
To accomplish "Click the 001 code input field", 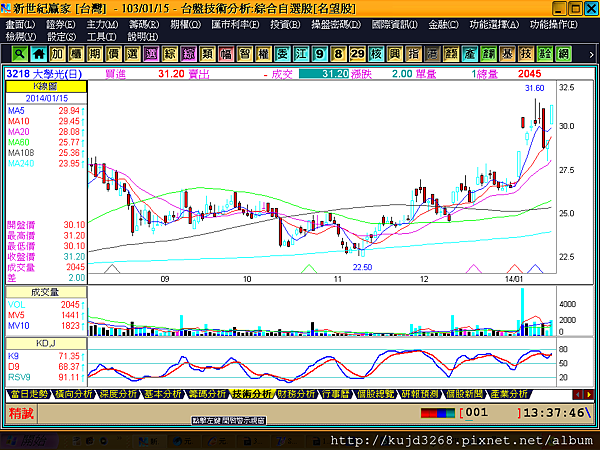I will click(491, 413).
